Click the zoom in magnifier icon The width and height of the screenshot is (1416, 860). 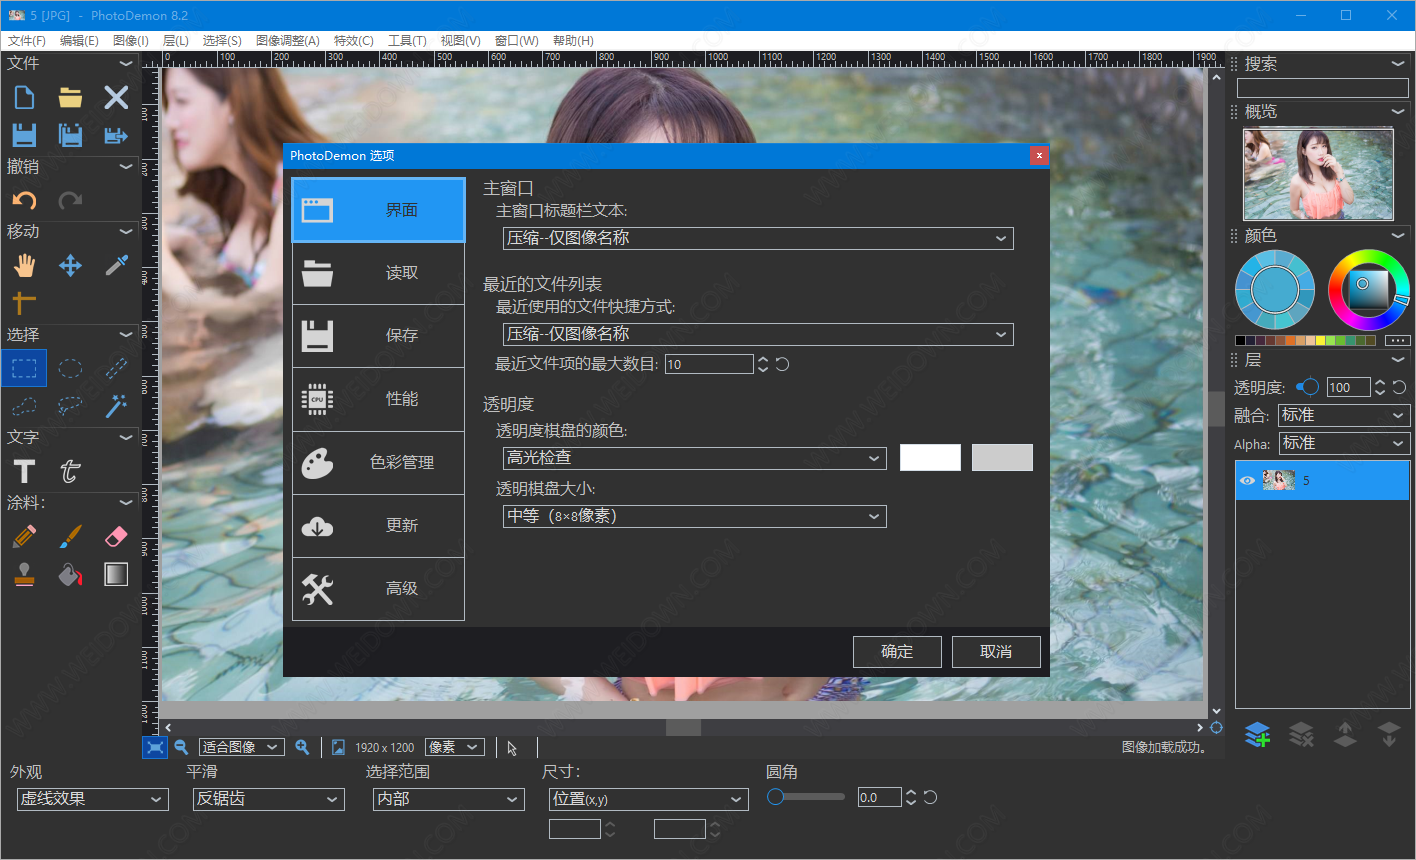(302, 747)
